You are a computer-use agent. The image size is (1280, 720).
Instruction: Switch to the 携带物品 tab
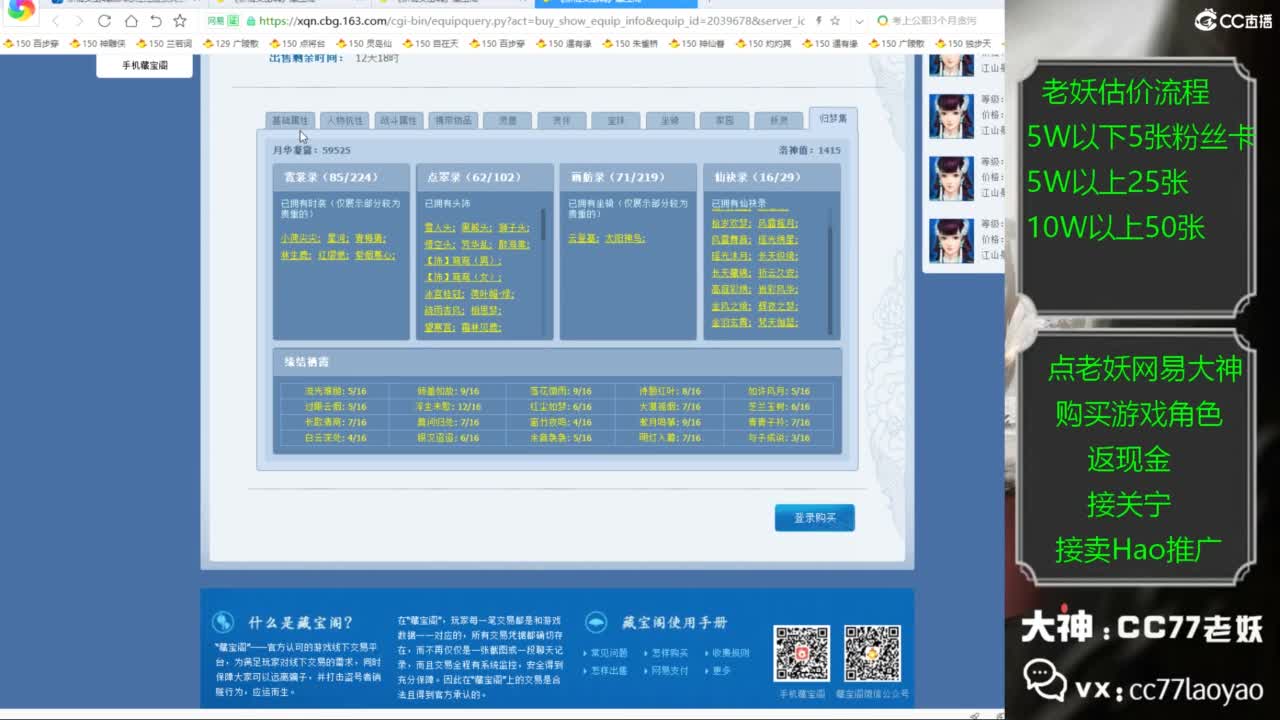[x=452, y=120]
